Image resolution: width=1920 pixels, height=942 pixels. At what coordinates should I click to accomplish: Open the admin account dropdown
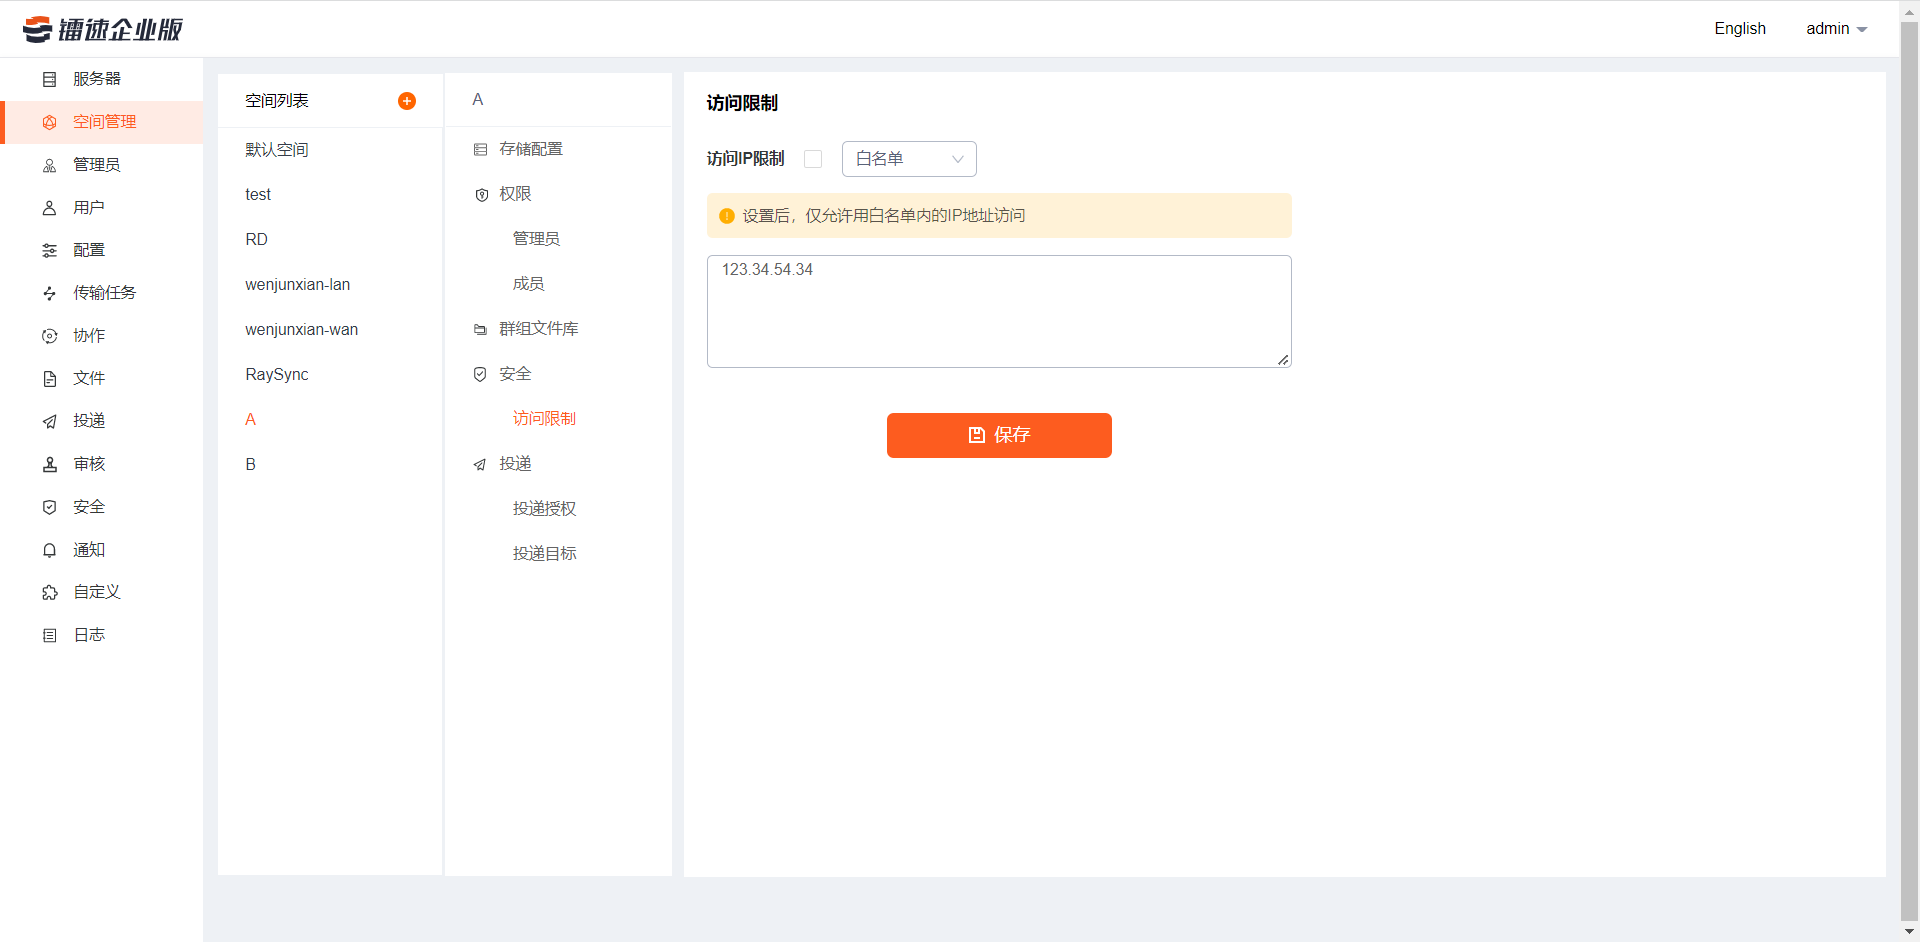coord(1836,28)
